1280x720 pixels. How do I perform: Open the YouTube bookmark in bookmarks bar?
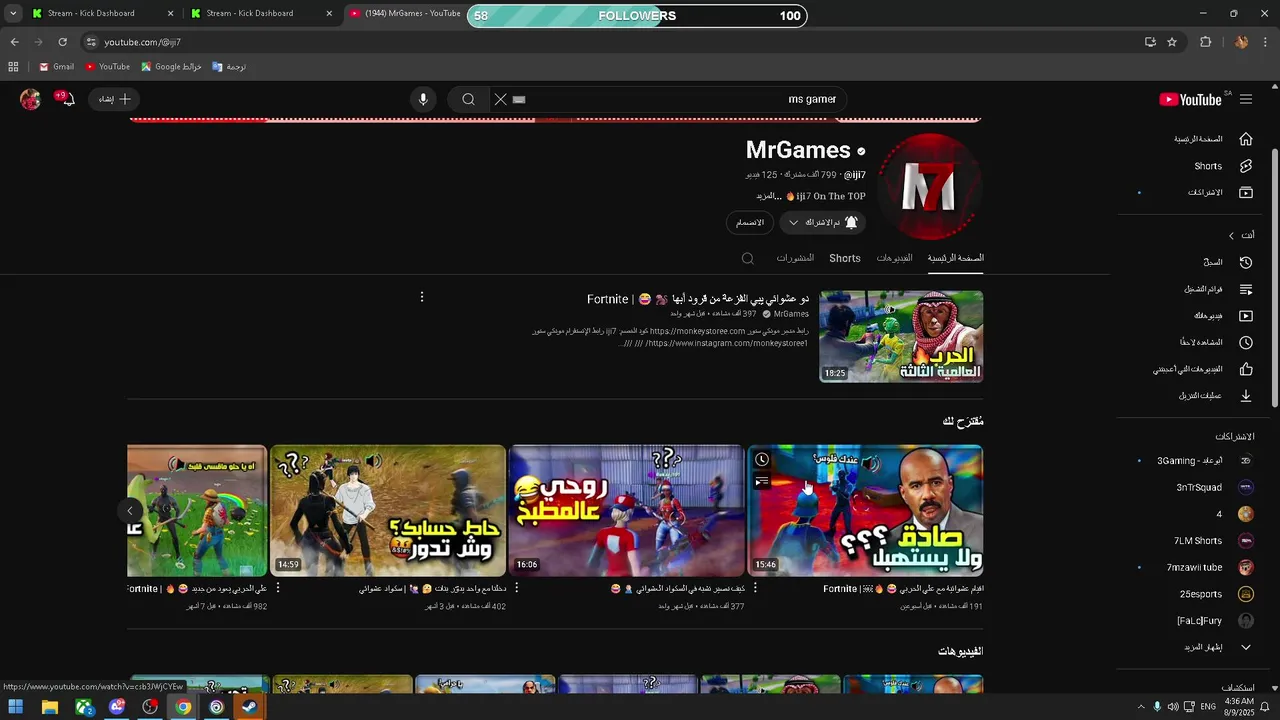click(x=108, y=67)
